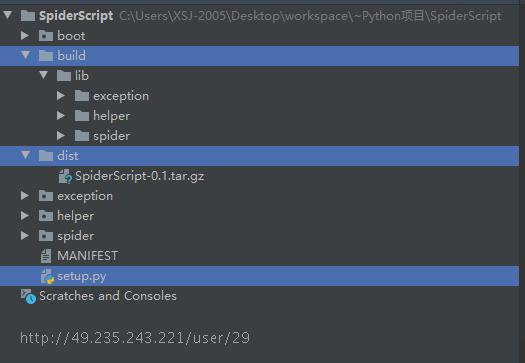Image resolution: width=525 pixels, height=363 pixels.
Task: Select the setup.py file label
Action: 82,276
